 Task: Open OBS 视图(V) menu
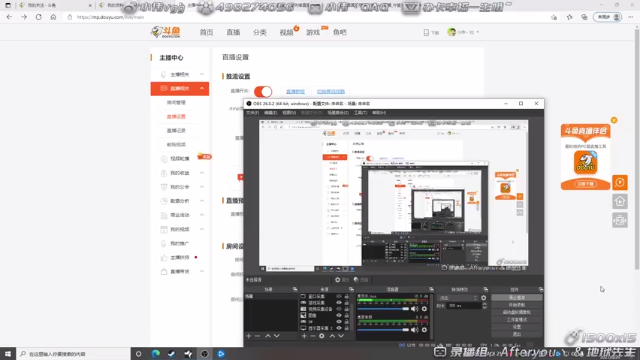[289, 113]
